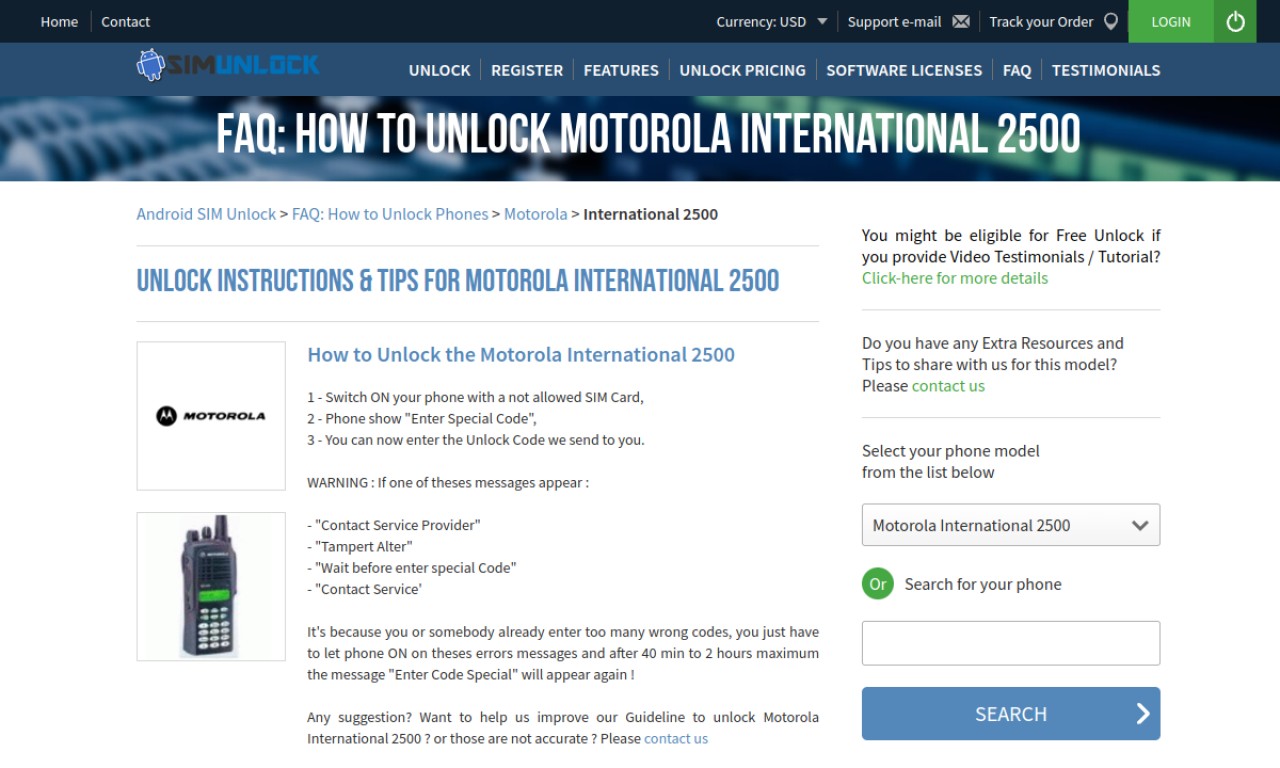
Task: Click the green Or circle badge
Action: (878, 584)
